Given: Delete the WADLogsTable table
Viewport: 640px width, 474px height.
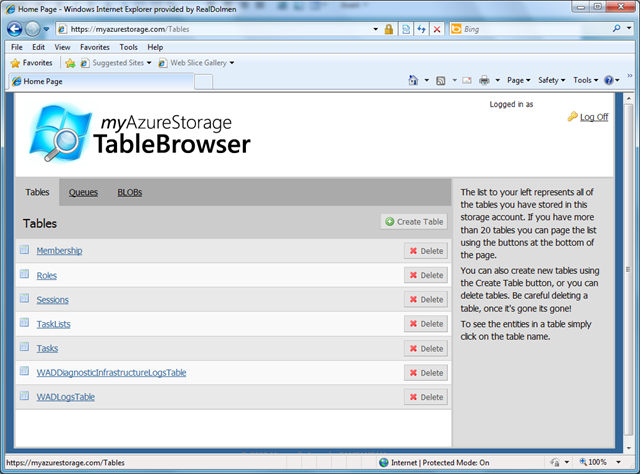Looking at the screenshot, I should click(426, 397).
